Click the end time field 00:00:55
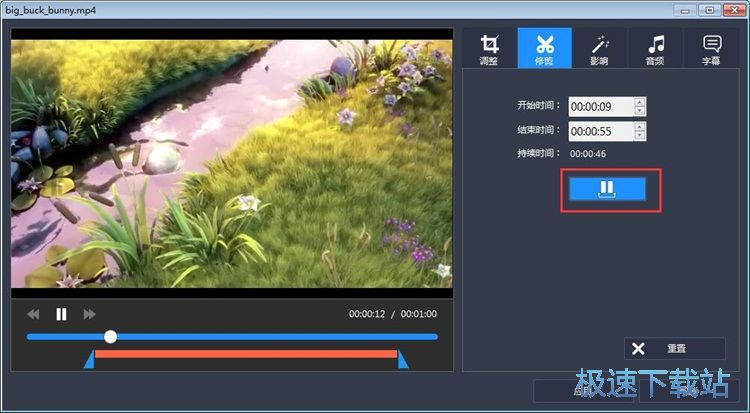 pos(601,131)
